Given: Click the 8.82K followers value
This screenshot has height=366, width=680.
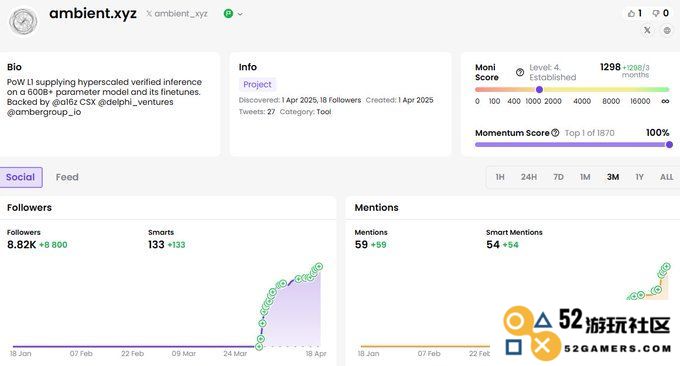Looking at the screenshot, I should tap(22, 245).
